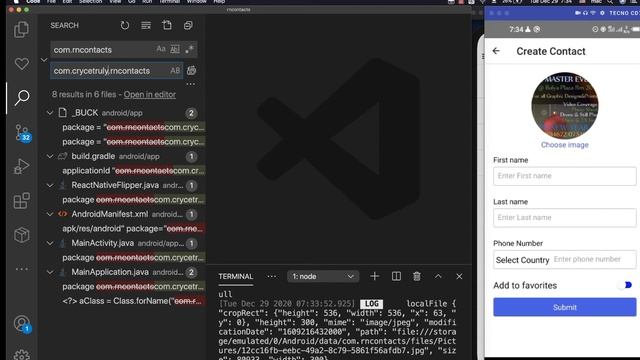Open the Run and Debug view

[x=22, y=166]
